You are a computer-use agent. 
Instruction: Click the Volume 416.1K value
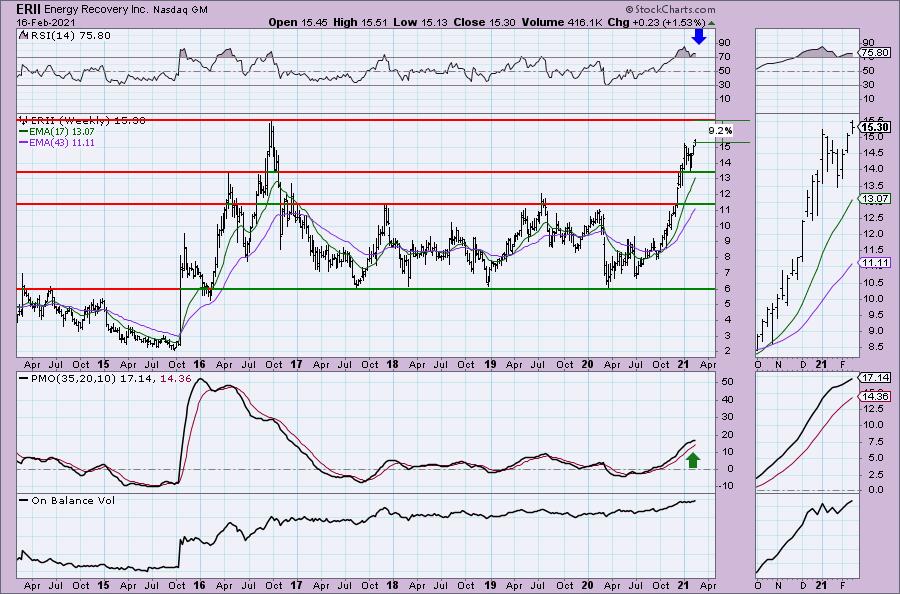click(x=562, y=22)
